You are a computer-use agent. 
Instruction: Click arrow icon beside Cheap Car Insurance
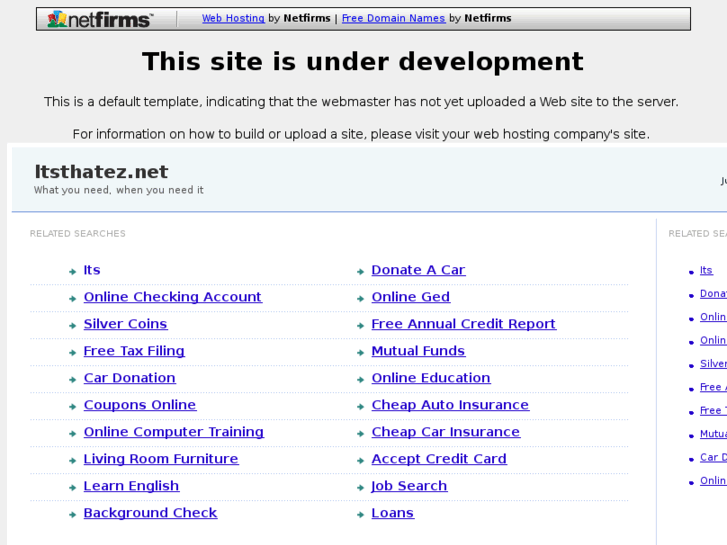click(x=360, y=434)
